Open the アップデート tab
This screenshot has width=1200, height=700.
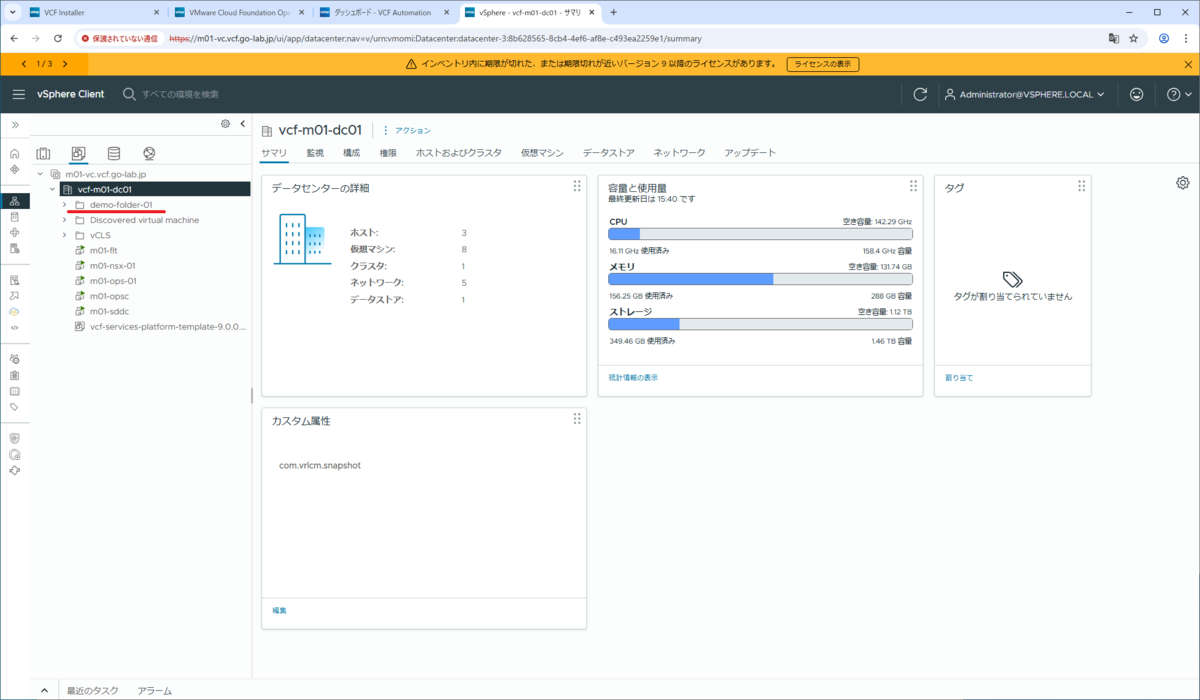(750, 153)
